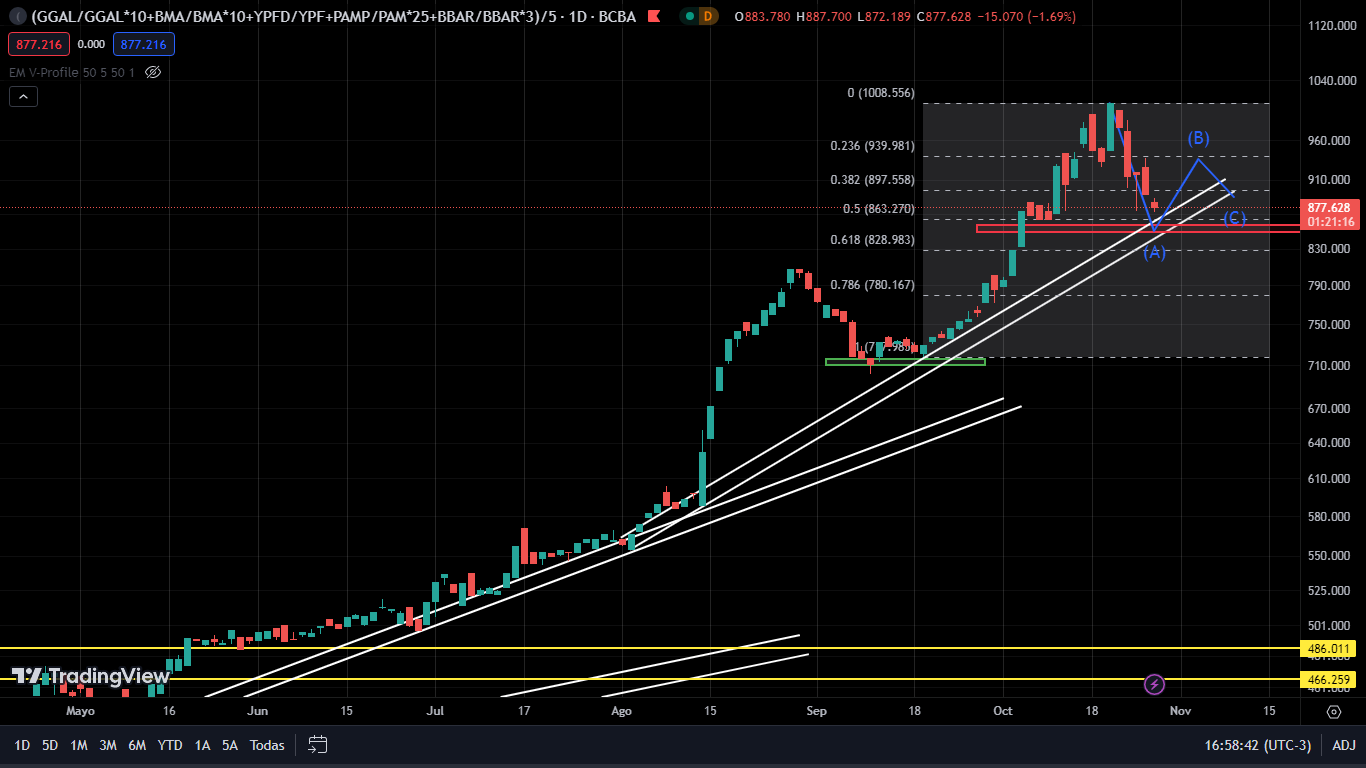
Task: Click the open value O883.780
Action: pos(762,16)
